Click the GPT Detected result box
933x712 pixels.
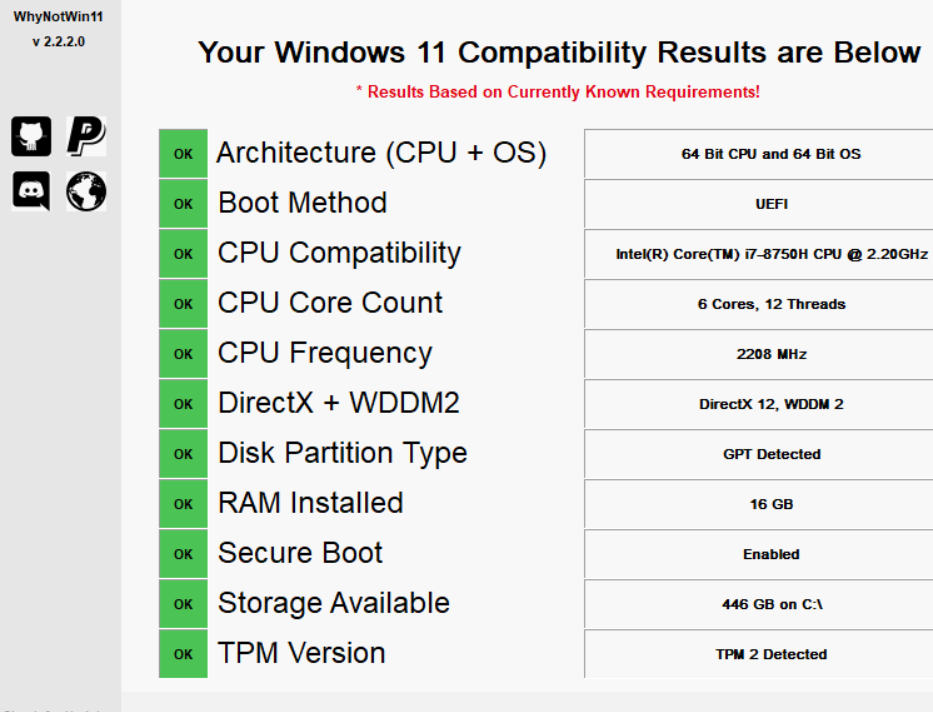(x=771, y=454)
